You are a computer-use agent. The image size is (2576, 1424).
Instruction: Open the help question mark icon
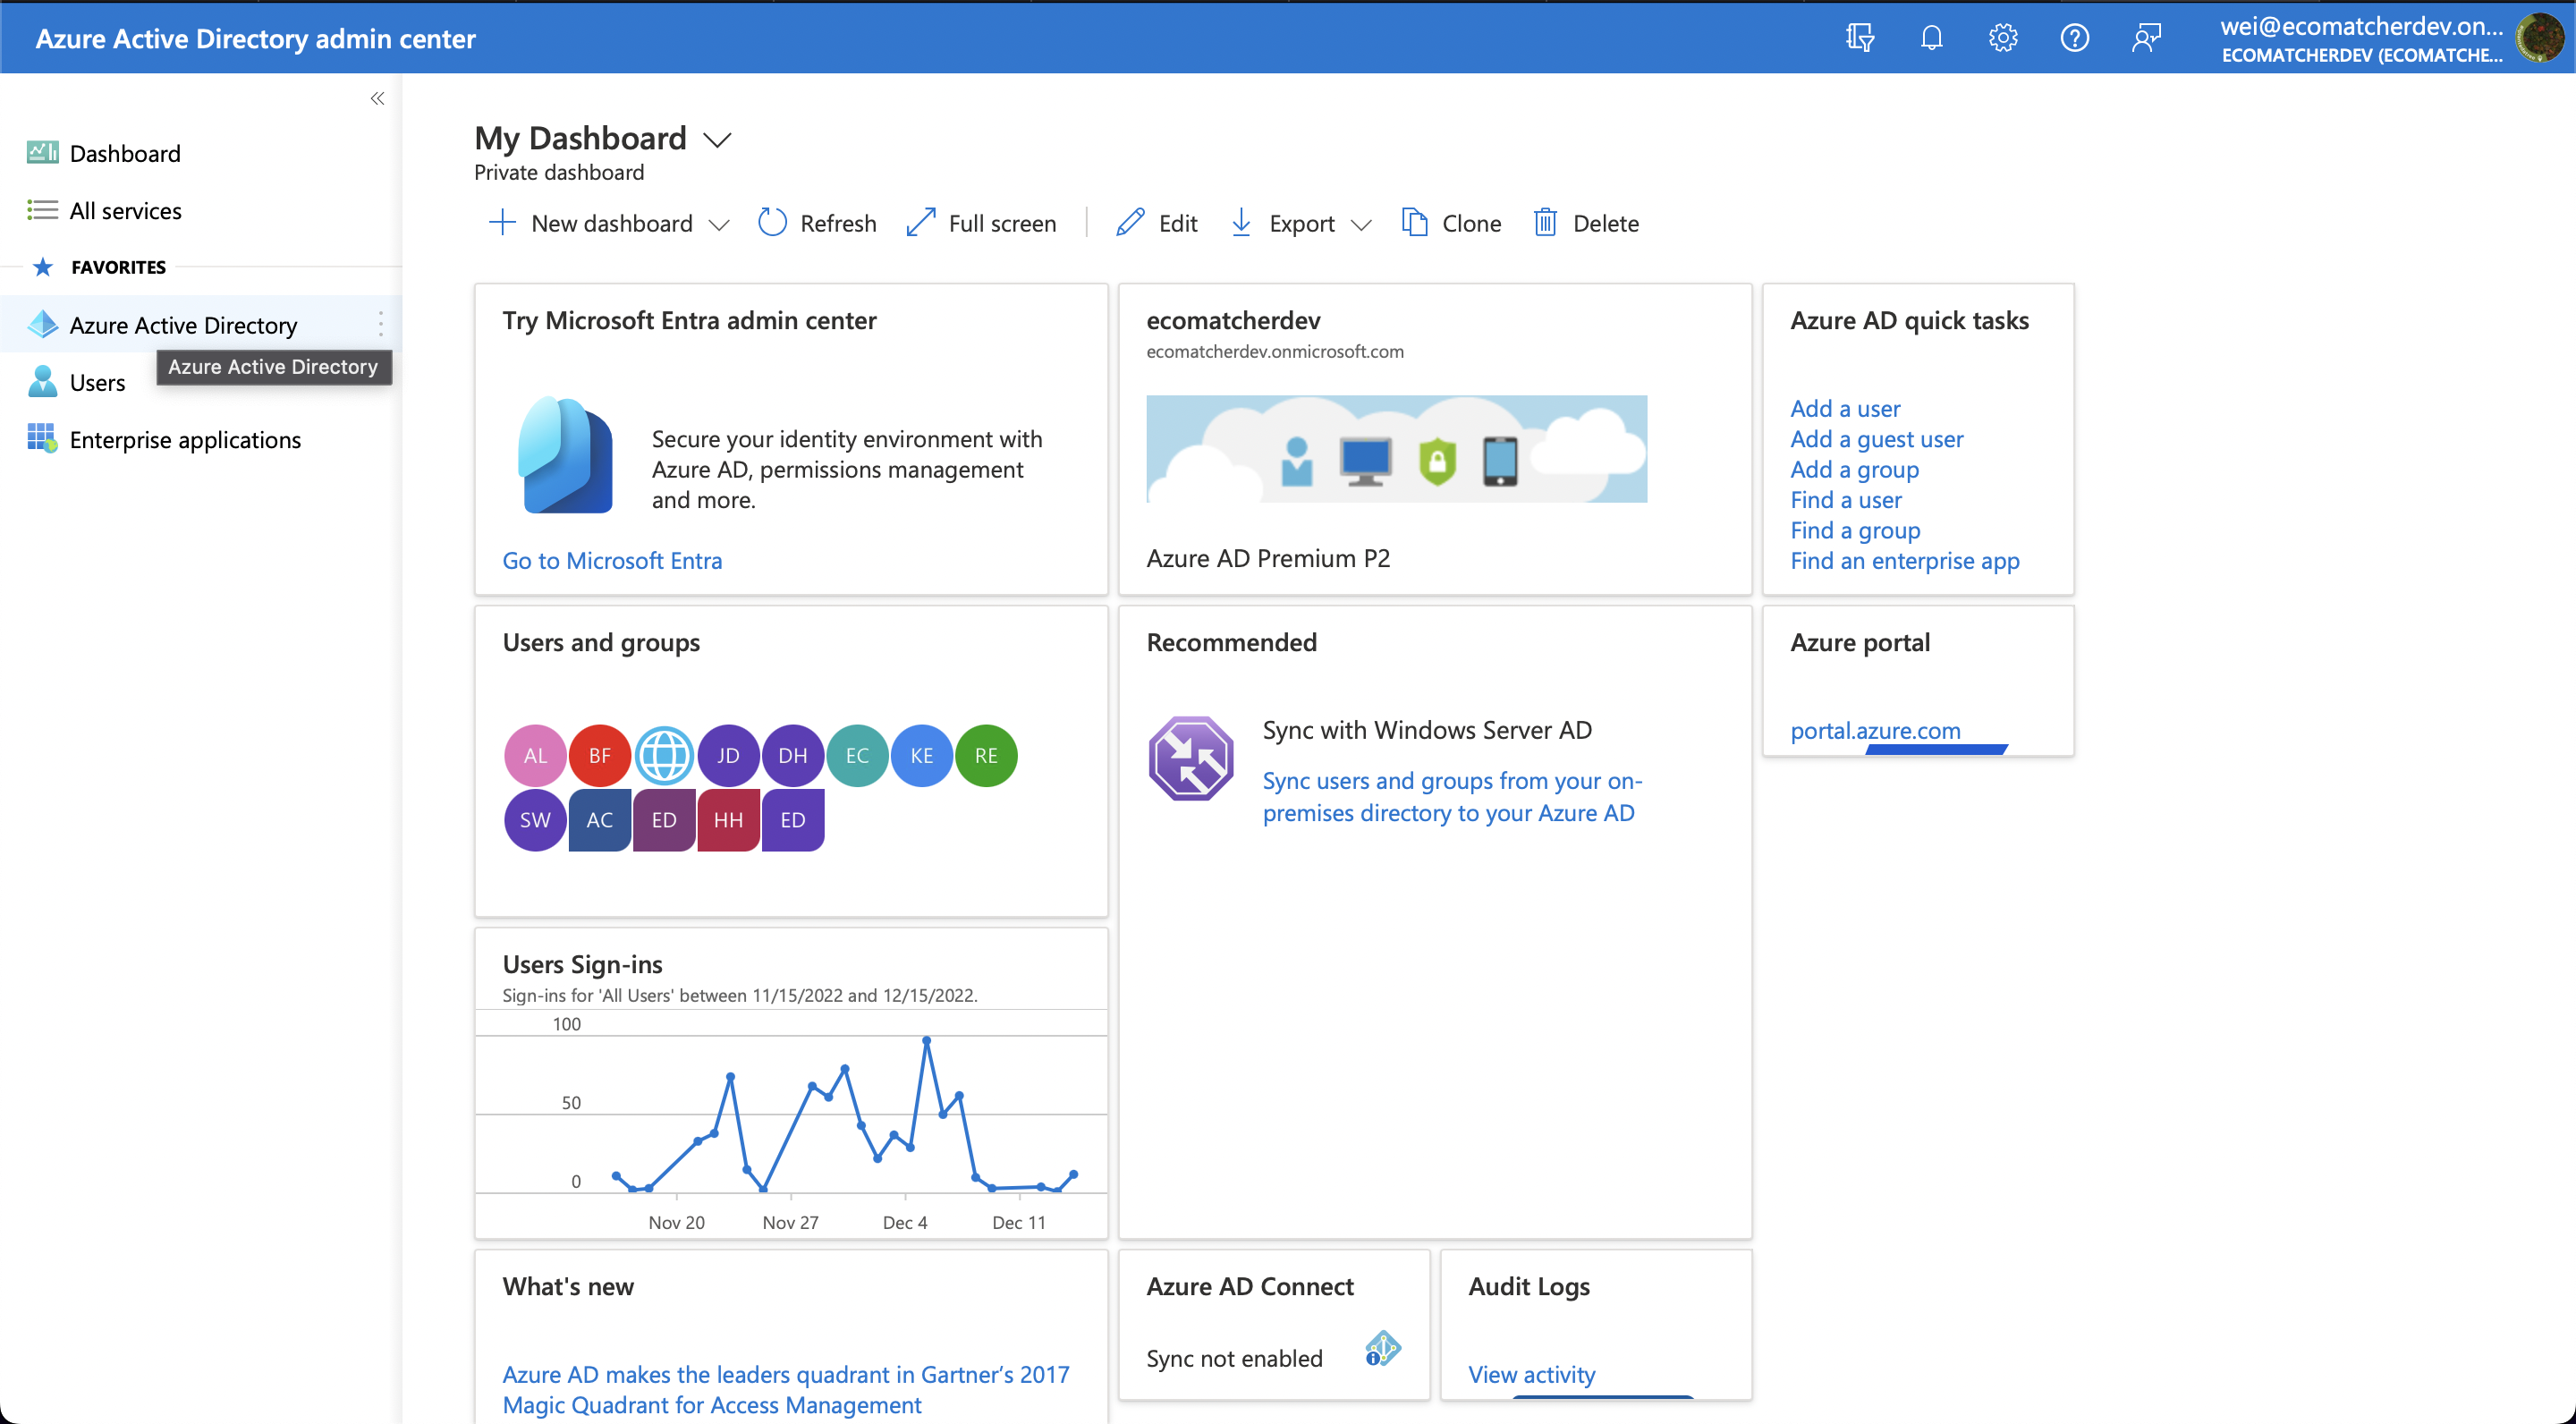coord(2074,38)
